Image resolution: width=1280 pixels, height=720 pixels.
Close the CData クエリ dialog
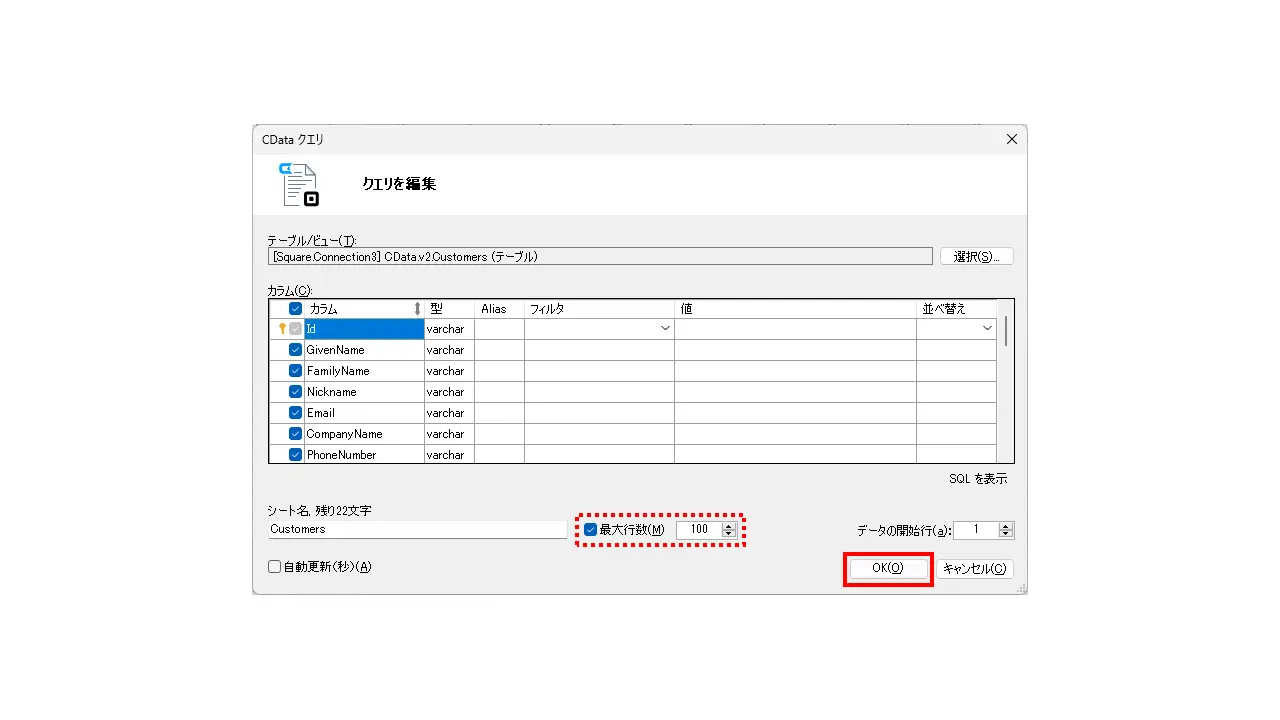1011,140
